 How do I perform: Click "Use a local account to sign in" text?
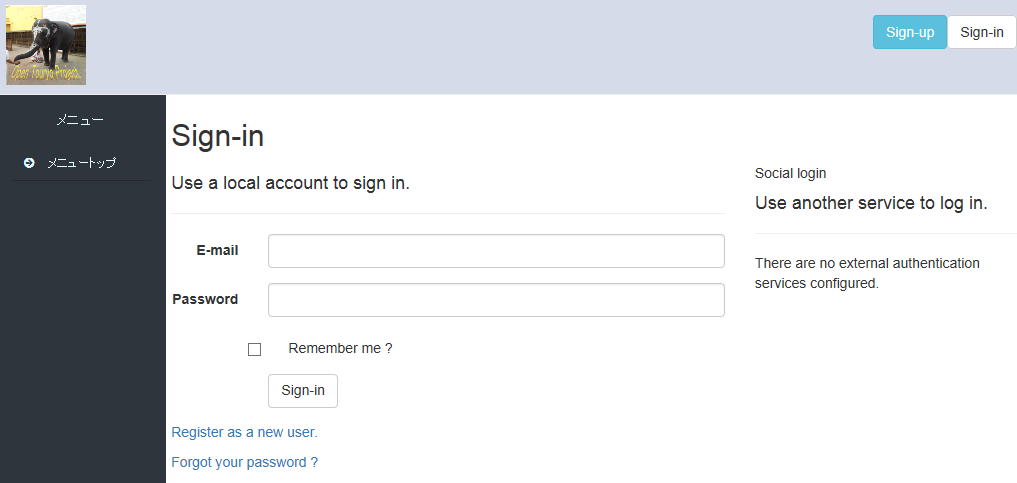290,183
